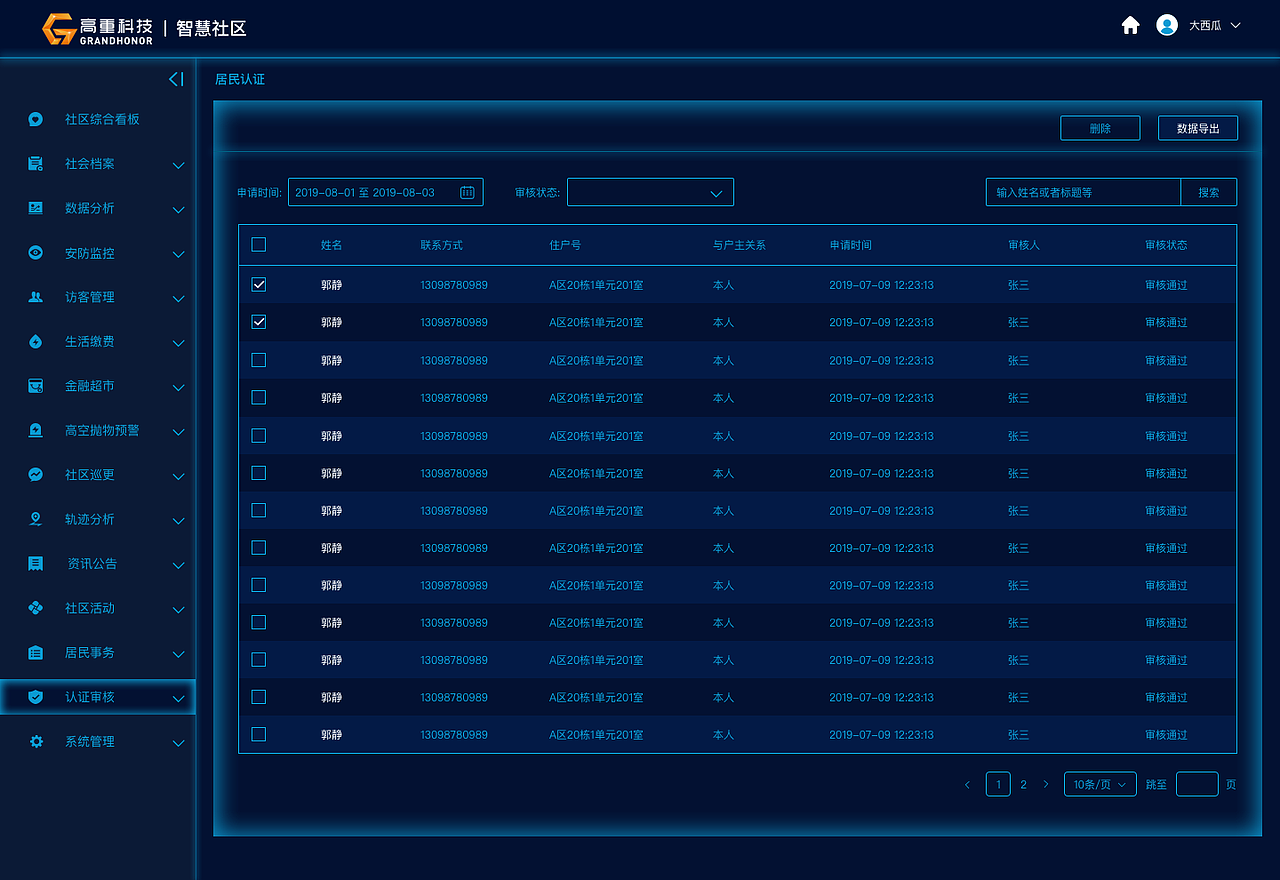Click the 申请时间 column header
1280x880 pixels.
[850, 245]
